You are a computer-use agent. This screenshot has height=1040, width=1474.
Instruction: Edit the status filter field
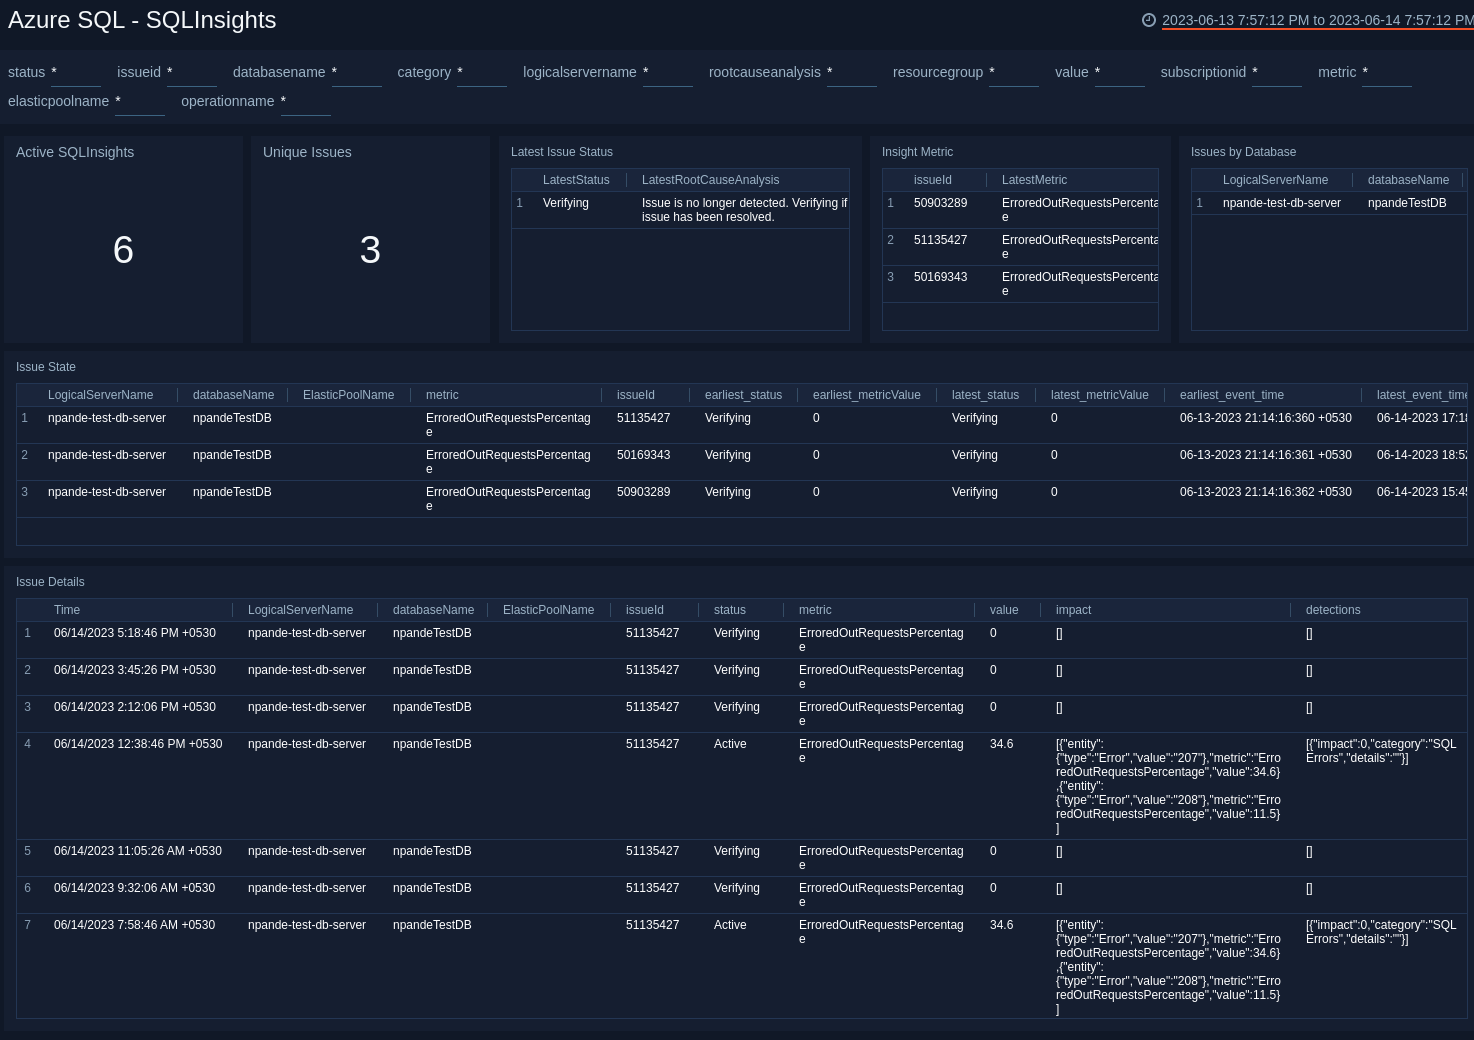click(76, 73)
